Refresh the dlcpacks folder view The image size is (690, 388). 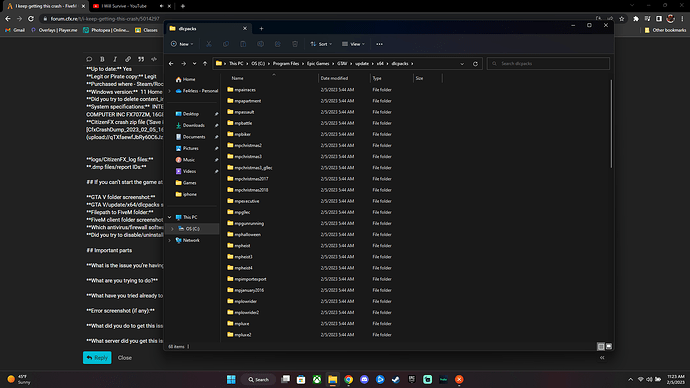point(475,64)
